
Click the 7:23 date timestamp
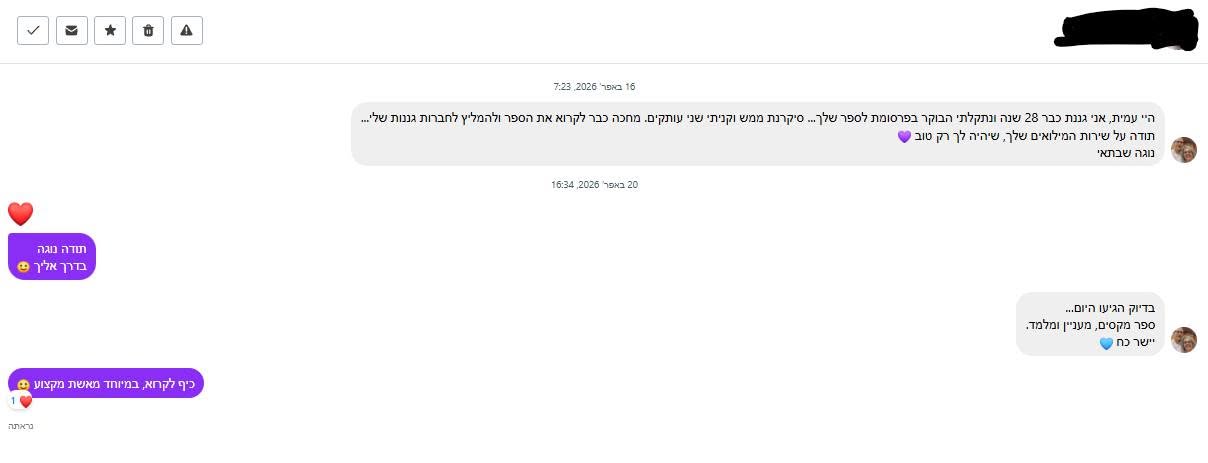(x=594, y=87)
